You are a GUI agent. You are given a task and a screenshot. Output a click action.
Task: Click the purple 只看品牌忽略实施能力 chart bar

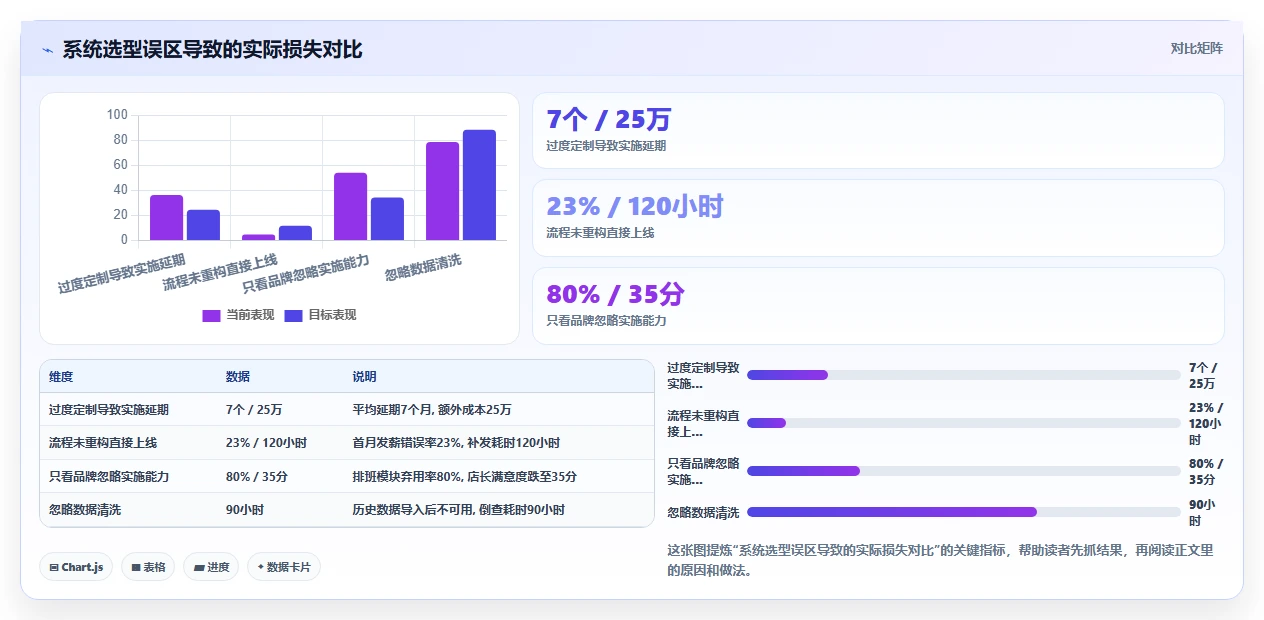[x=350, y=206]
